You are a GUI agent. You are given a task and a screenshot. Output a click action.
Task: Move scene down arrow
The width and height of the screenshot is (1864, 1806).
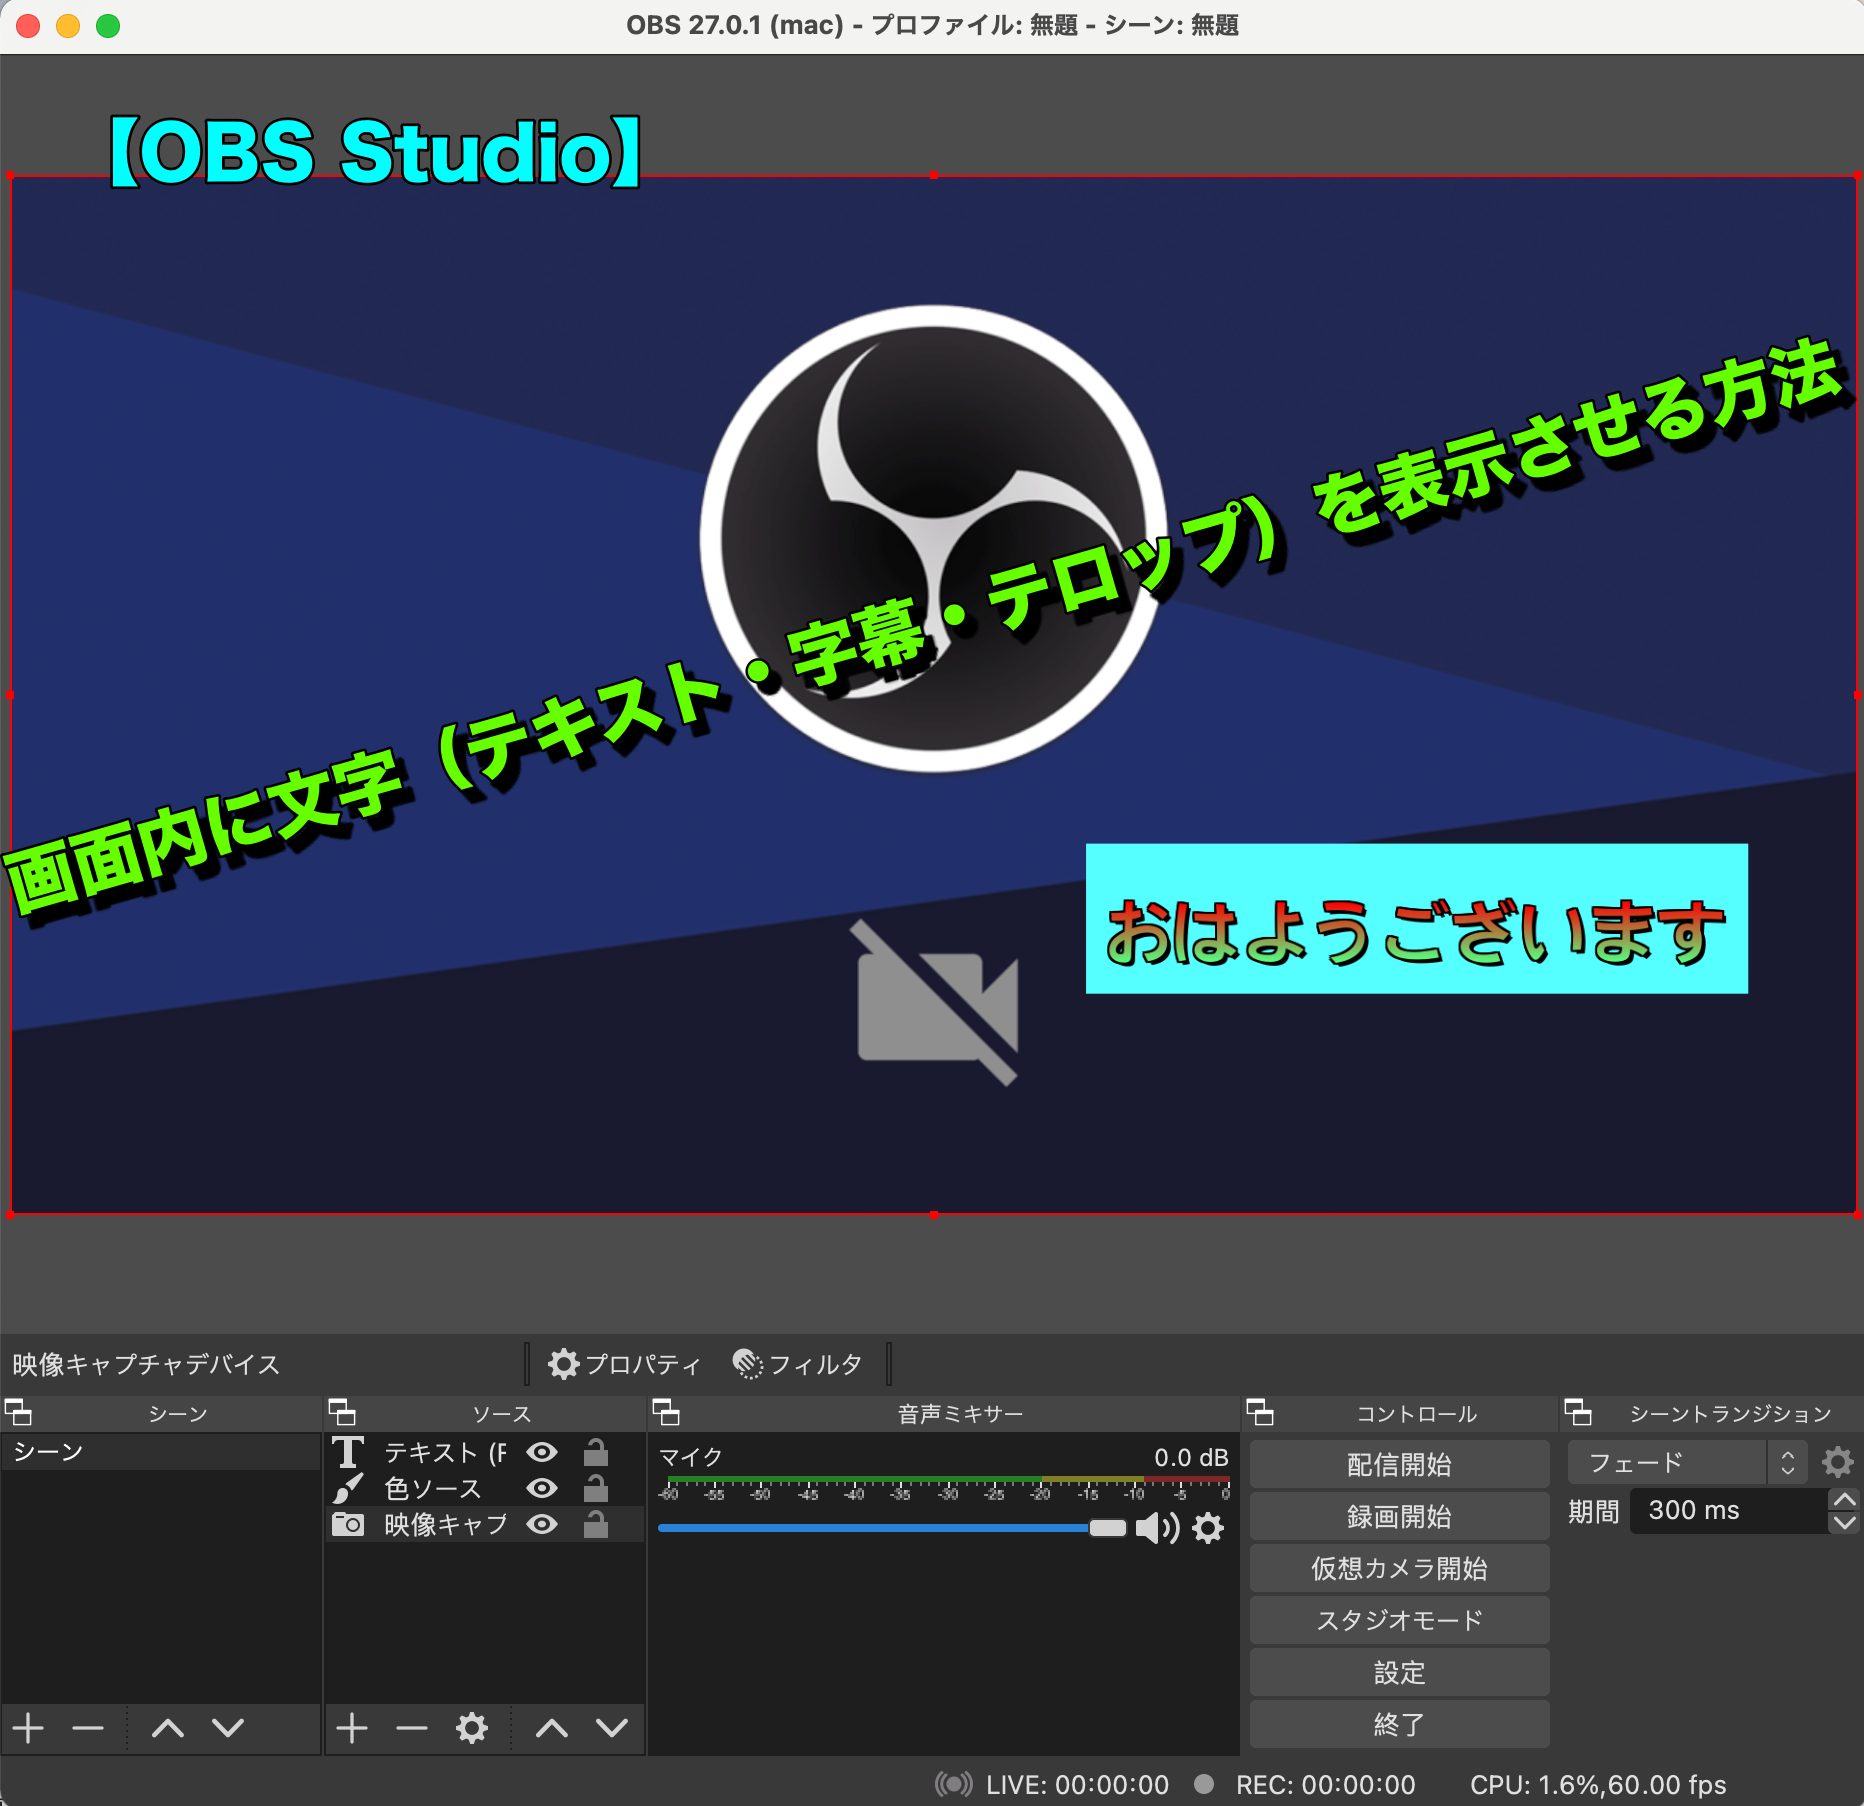click(228, 1728)
